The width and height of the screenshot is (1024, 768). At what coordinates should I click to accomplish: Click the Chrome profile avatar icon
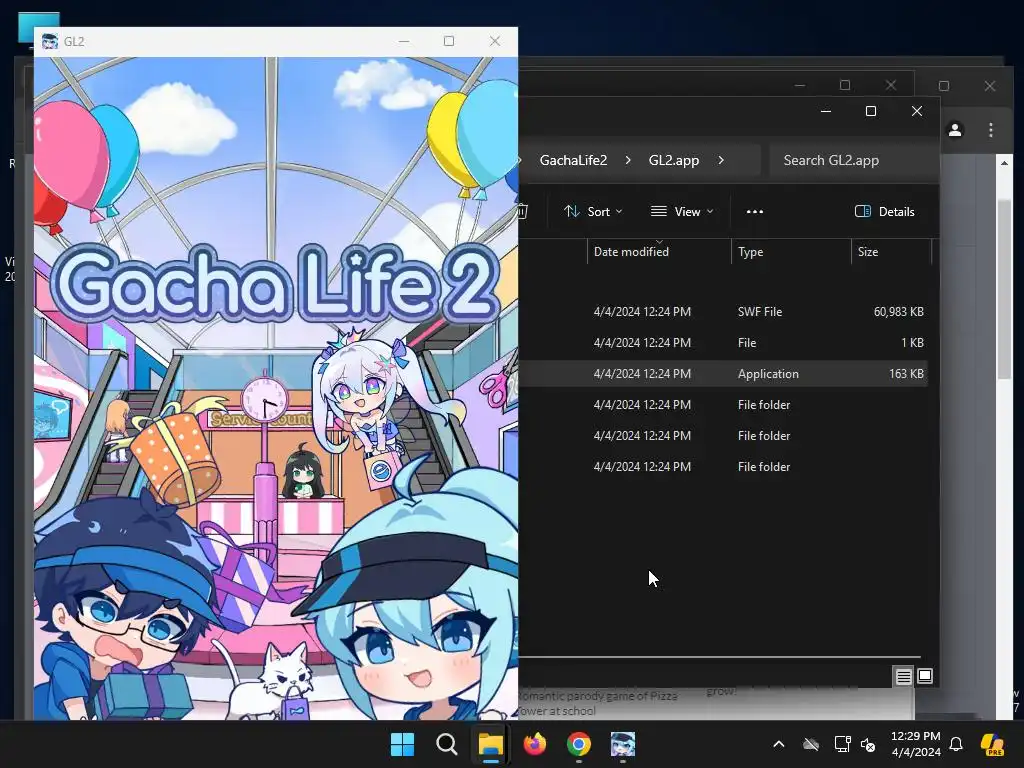[x=955, y=130]
